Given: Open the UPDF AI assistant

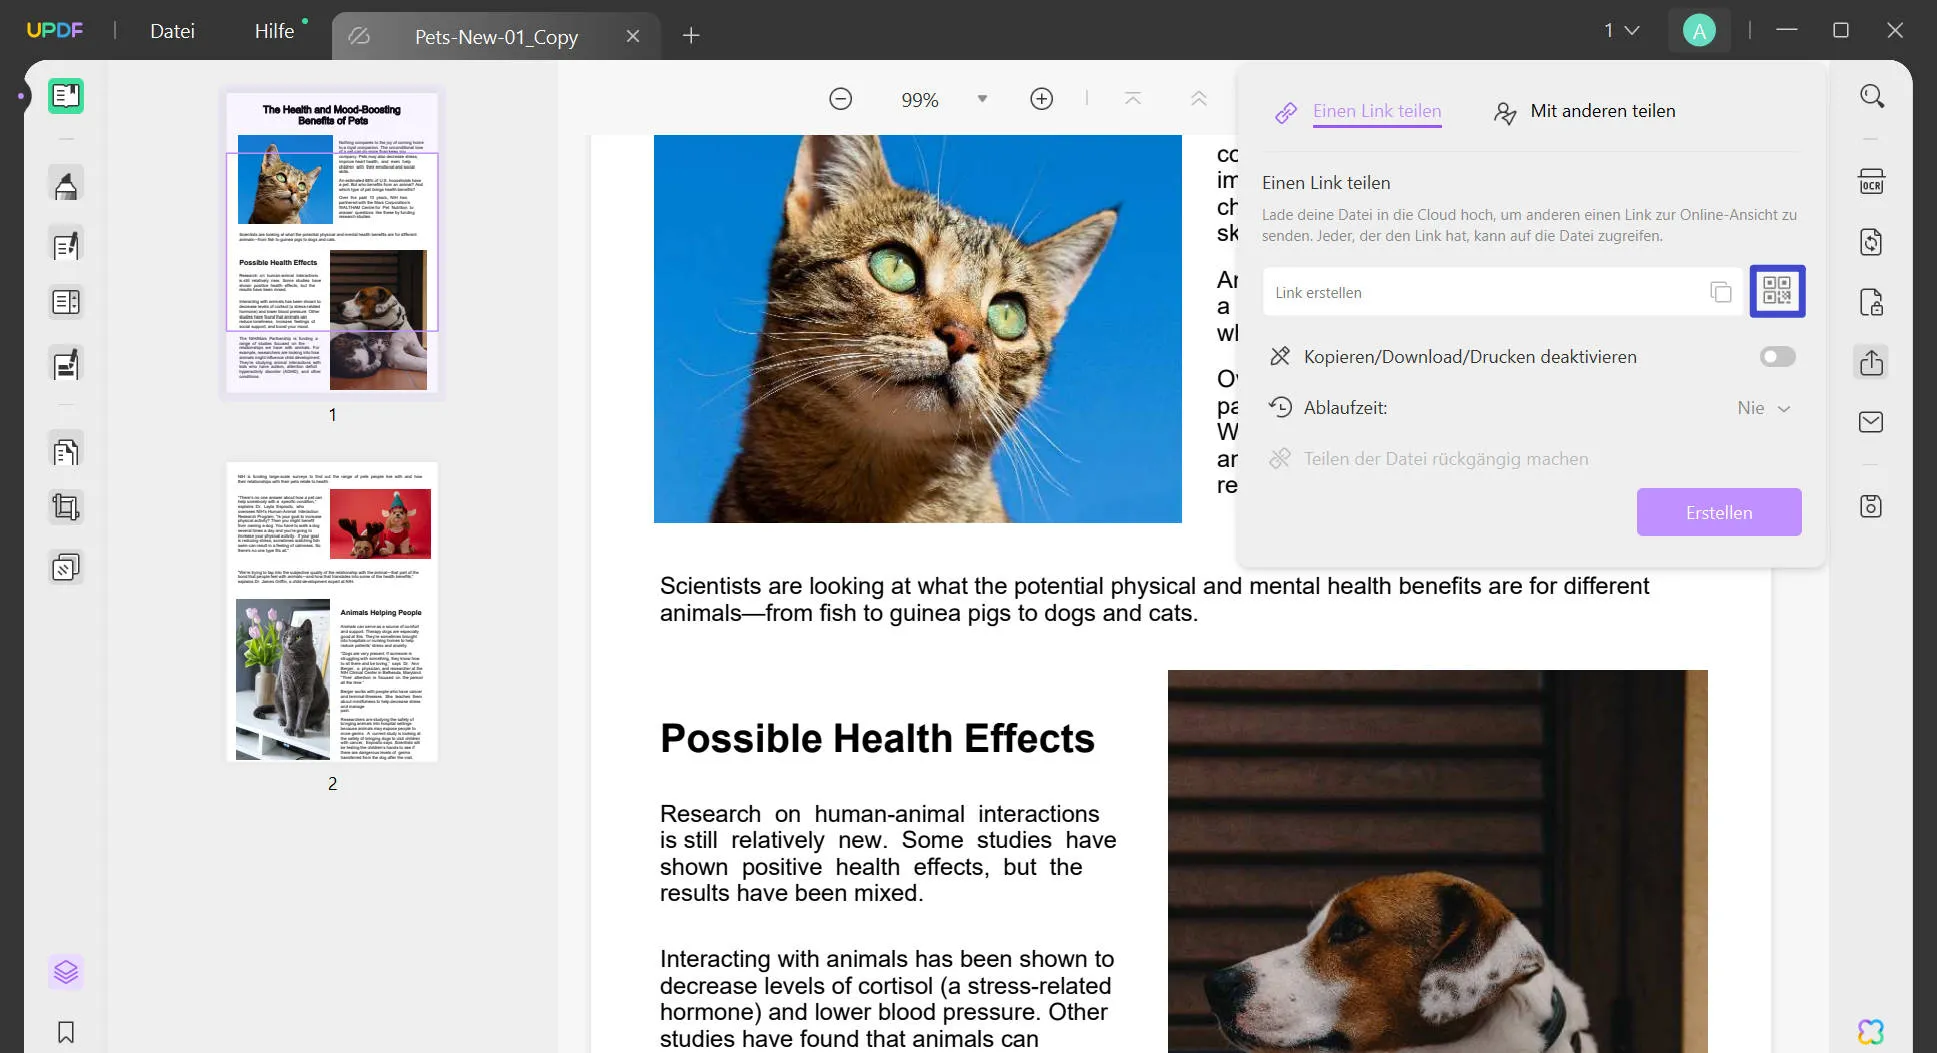Looking at the screenshot, I should click(x=1871, y=1031).
